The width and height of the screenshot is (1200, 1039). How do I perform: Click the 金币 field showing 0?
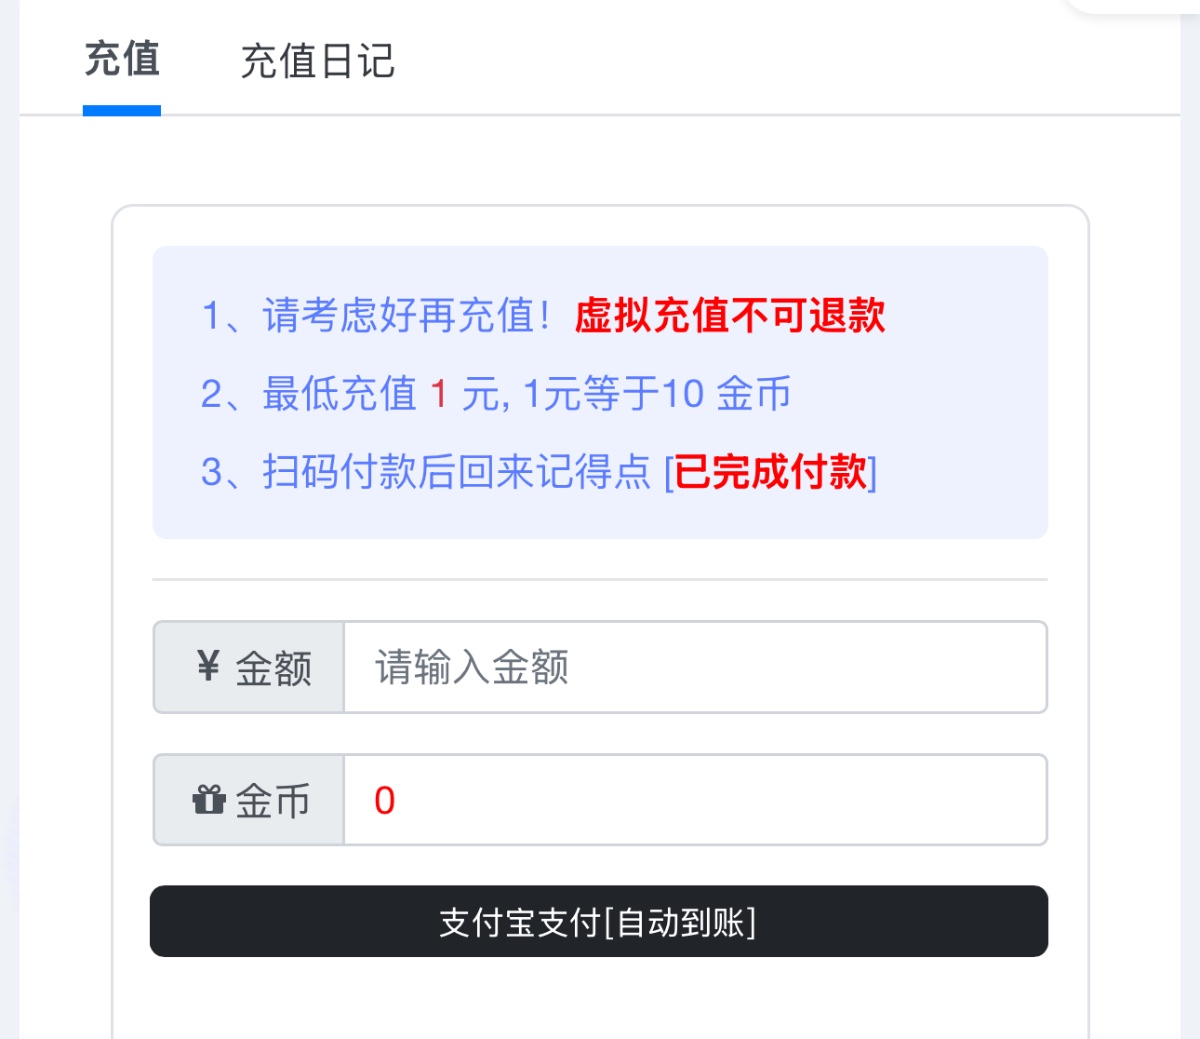tap(695, 800)
